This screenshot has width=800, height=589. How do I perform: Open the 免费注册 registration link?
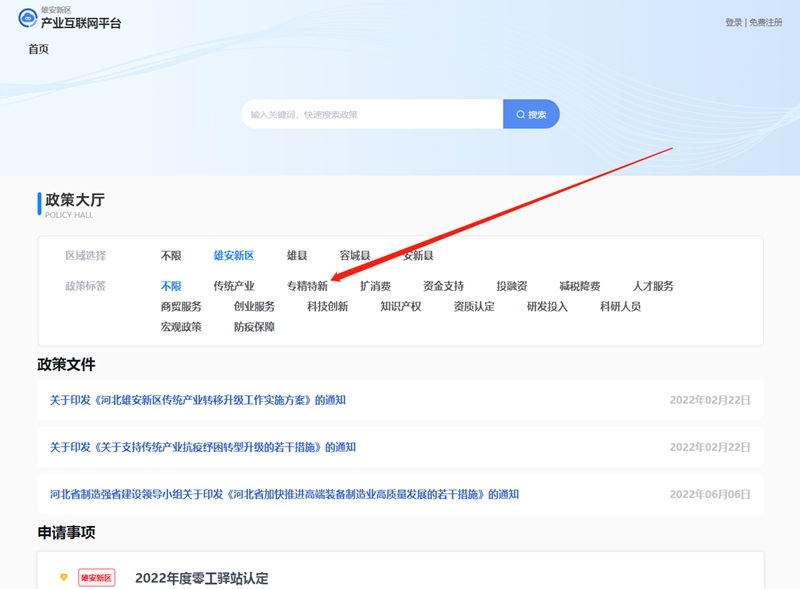pos(765,22)
